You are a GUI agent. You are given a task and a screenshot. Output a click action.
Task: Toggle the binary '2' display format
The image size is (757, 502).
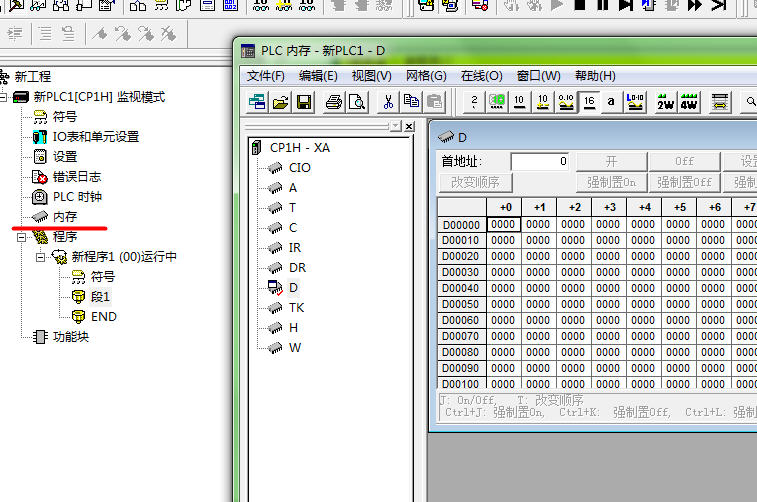tap(473, 102)
